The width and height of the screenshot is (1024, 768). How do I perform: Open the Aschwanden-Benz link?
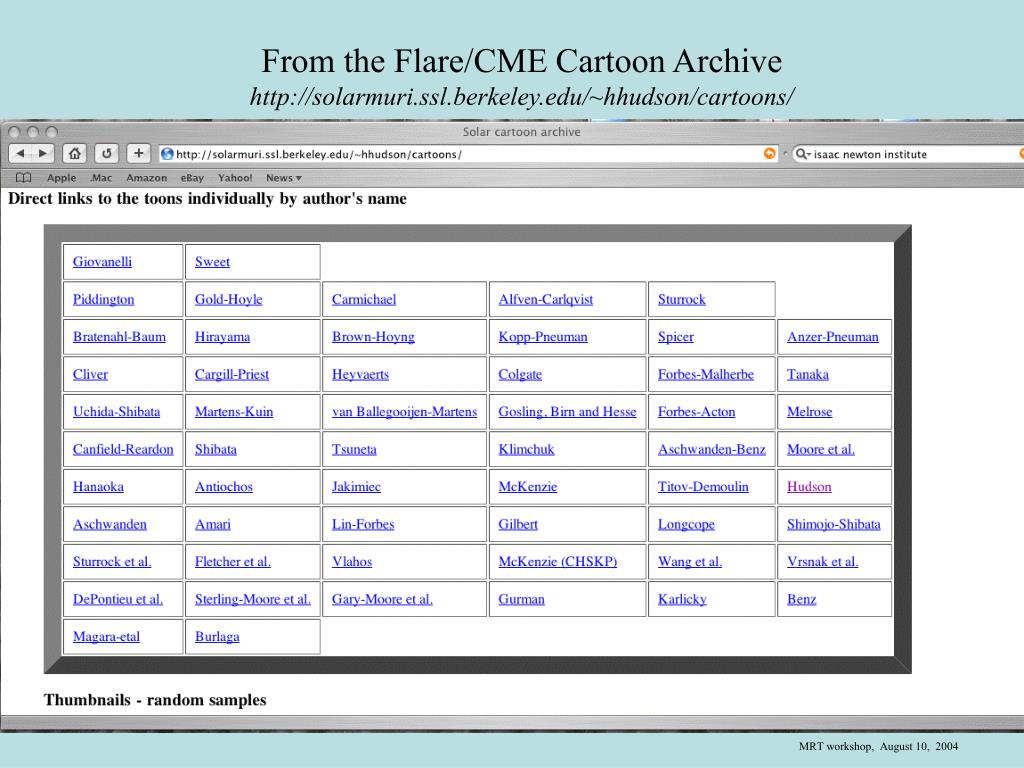click(711, 450)
